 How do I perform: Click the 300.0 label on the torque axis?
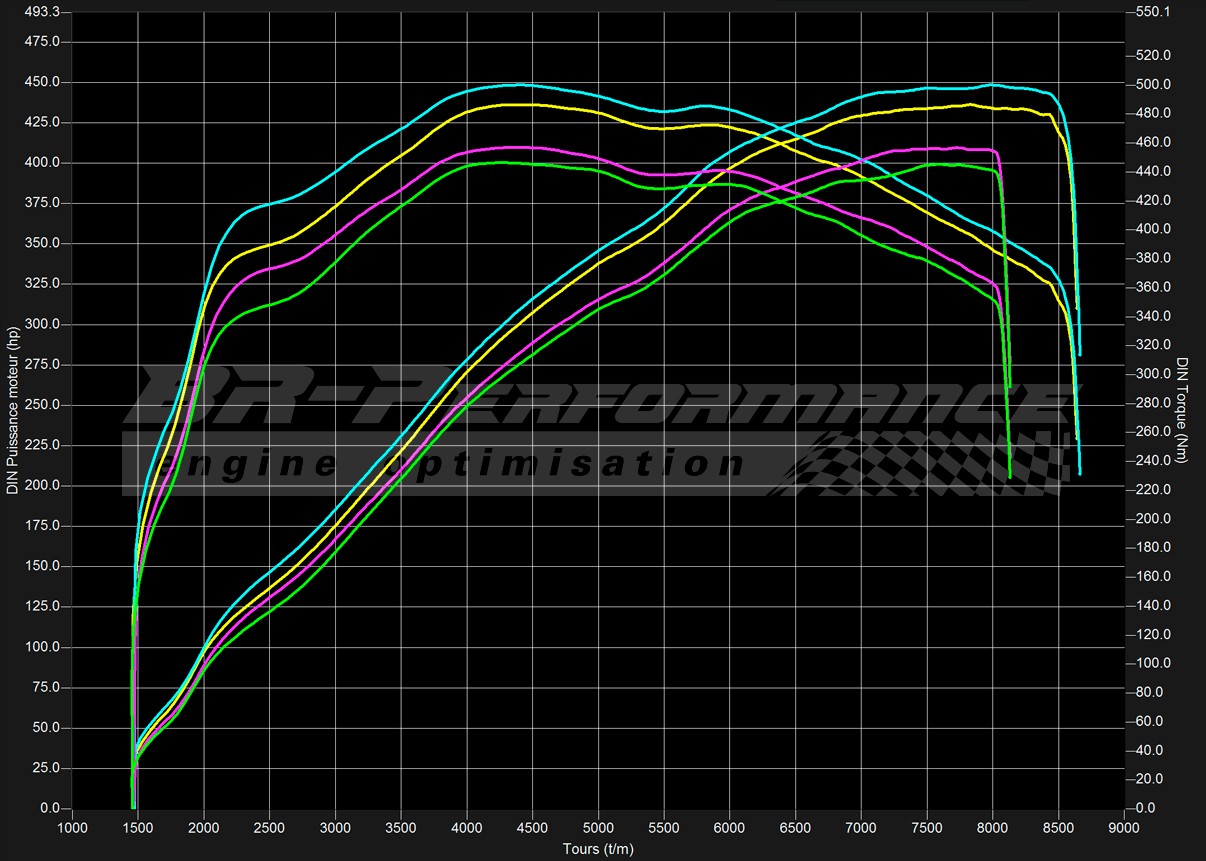tap(1153, 374)
